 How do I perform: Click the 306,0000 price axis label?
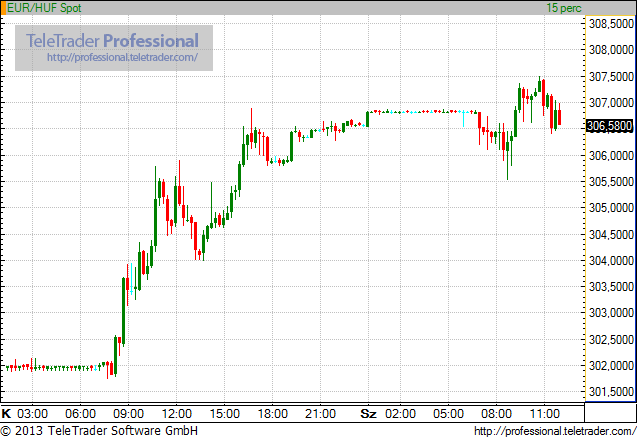[611, 155]
